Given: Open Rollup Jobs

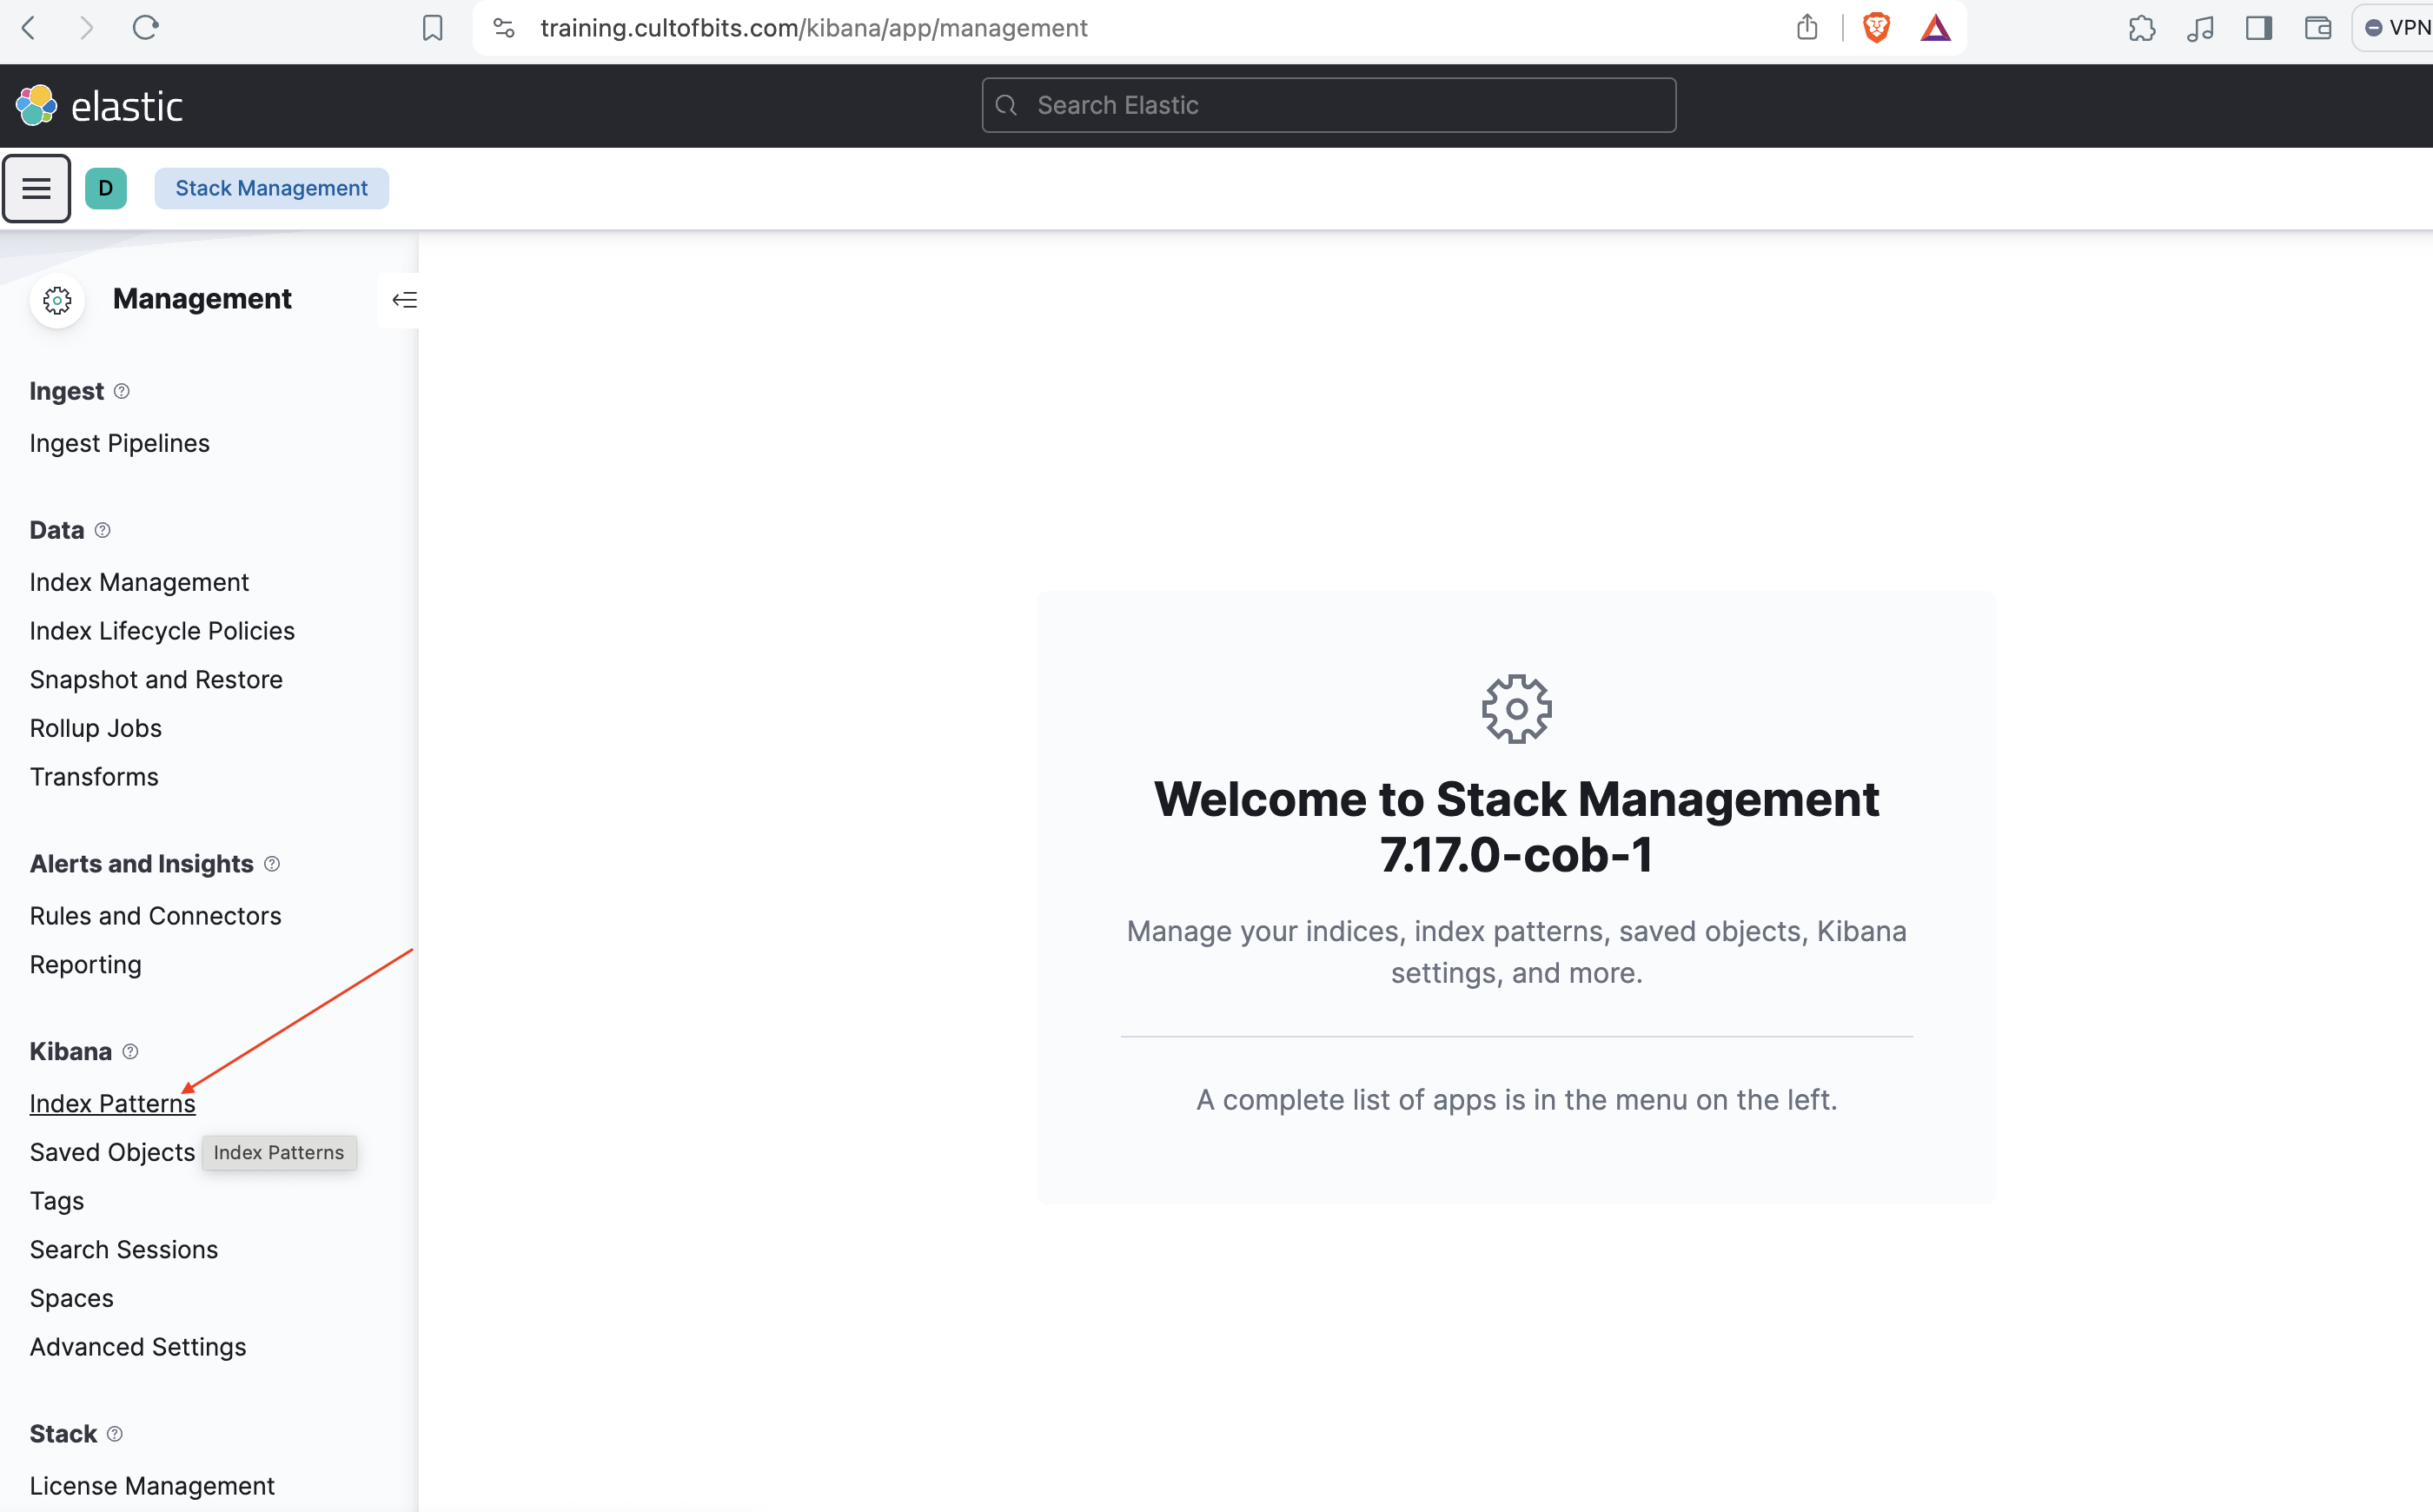Looking at the screenshot, I should pyautogui.click(x=96, y=728).
